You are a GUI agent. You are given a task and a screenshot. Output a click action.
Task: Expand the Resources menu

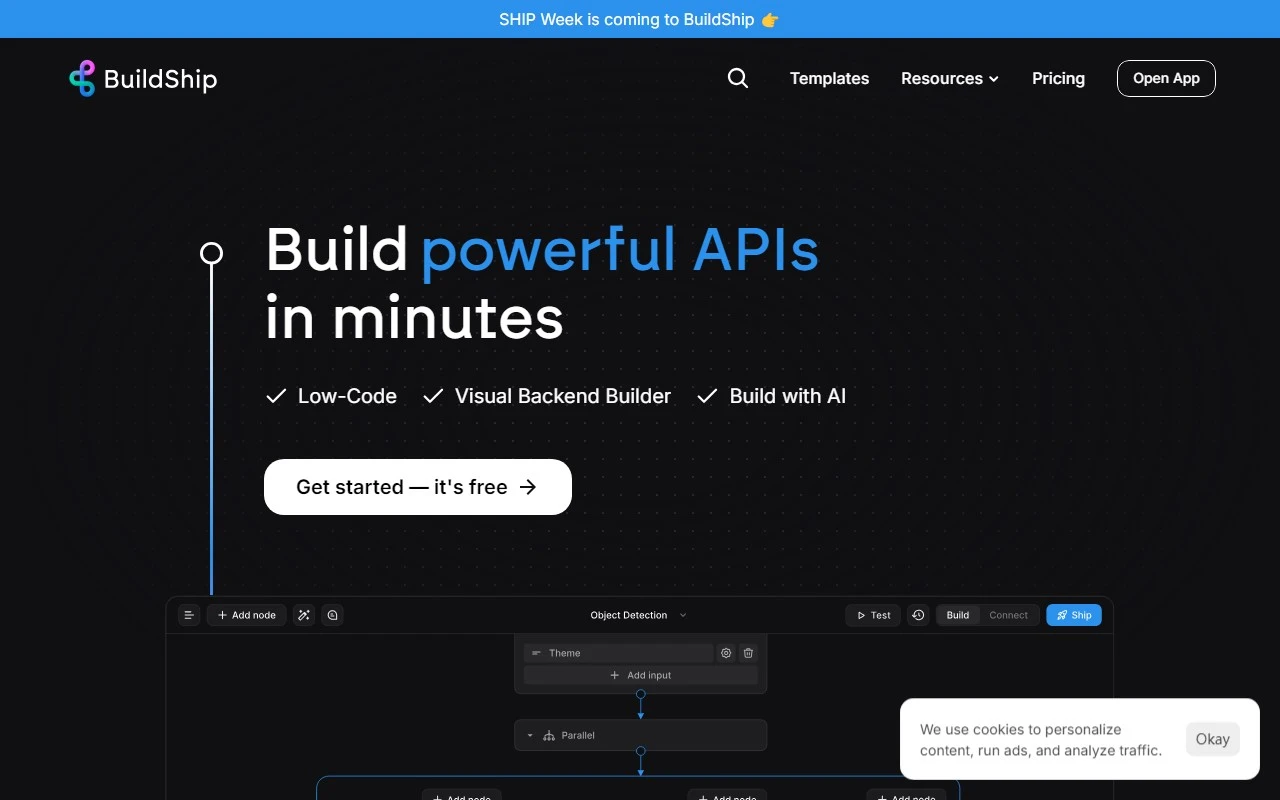pos(950,78)
